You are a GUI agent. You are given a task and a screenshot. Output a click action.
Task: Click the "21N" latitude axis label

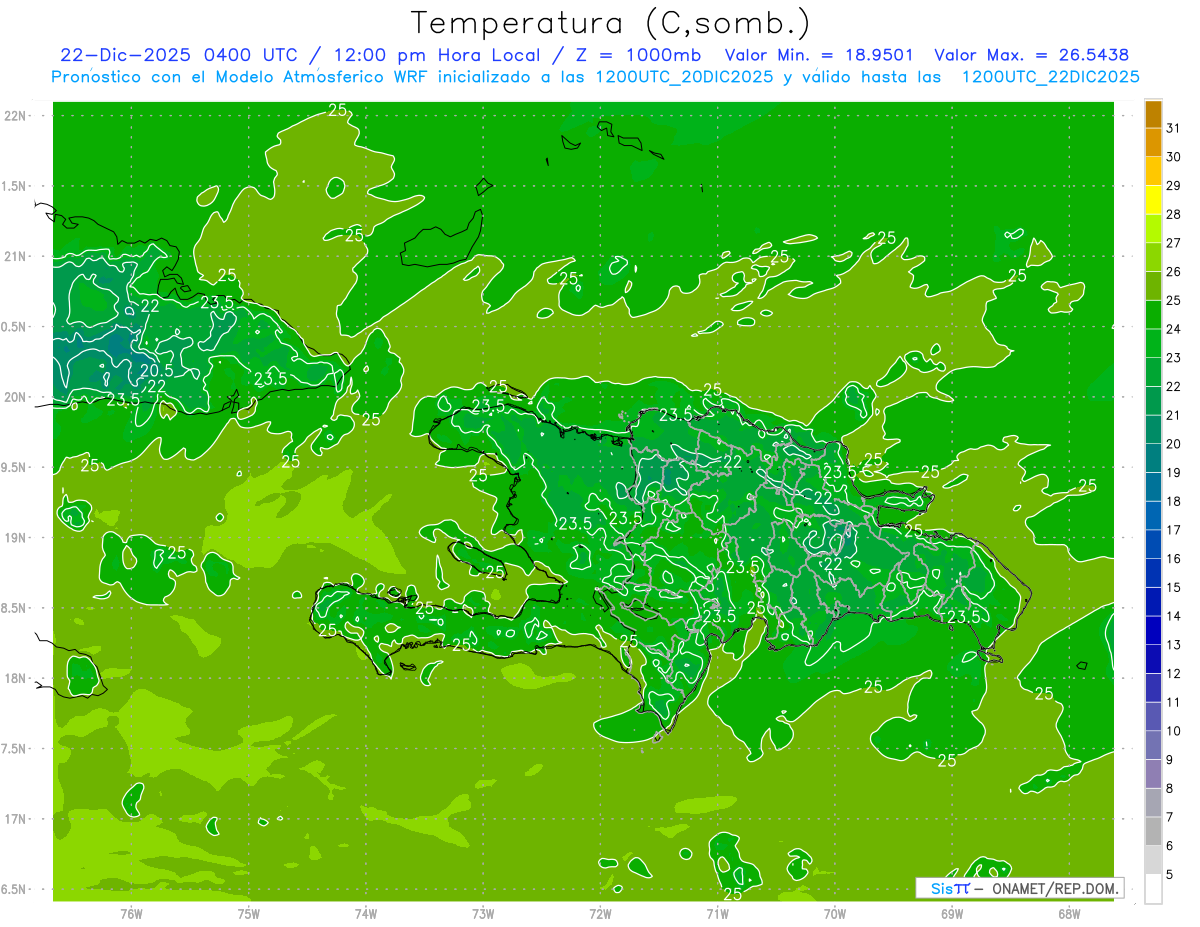16,257
